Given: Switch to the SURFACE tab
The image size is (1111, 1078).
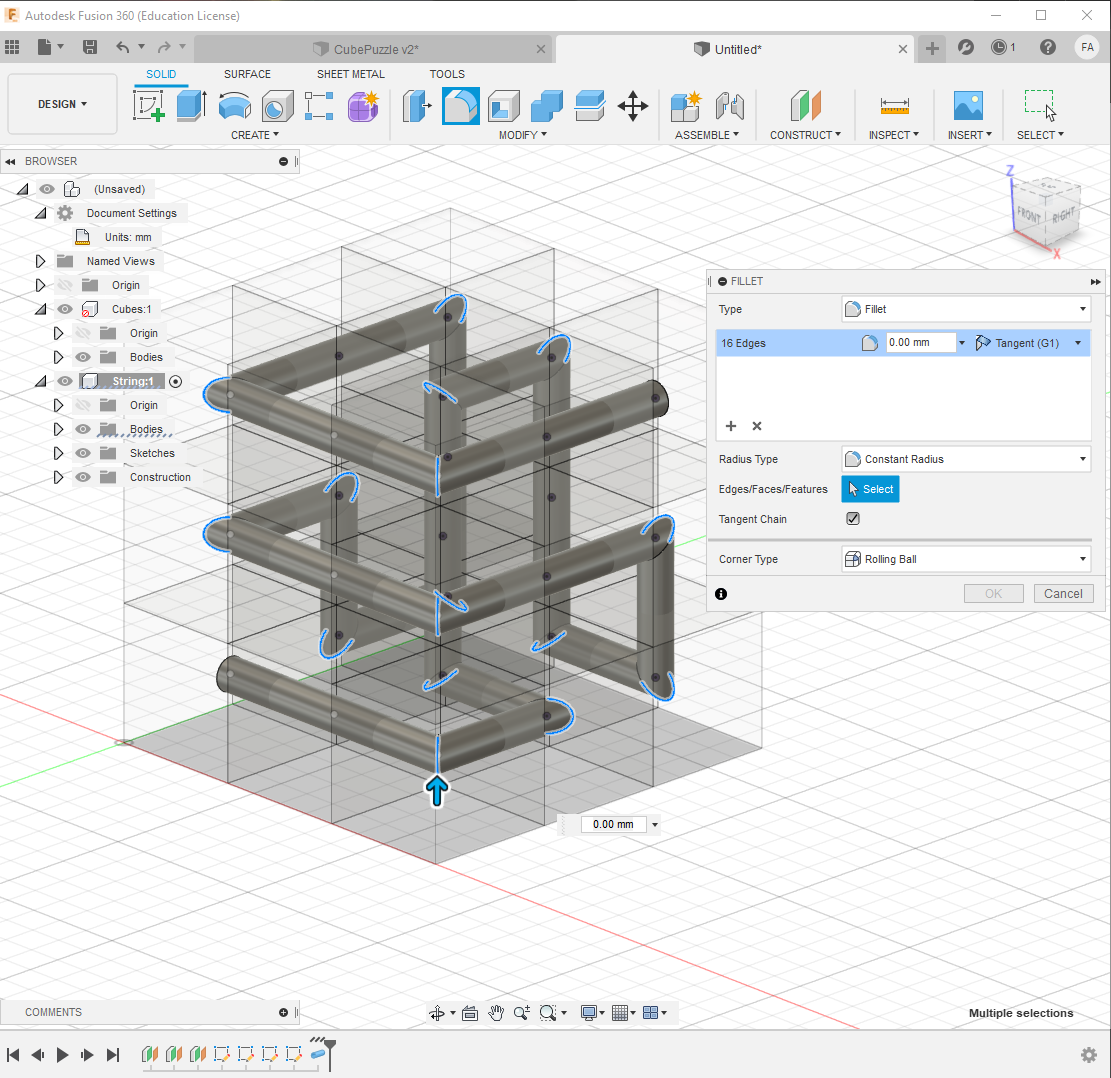Looking at the screenshot, I should tap(247, 74).
